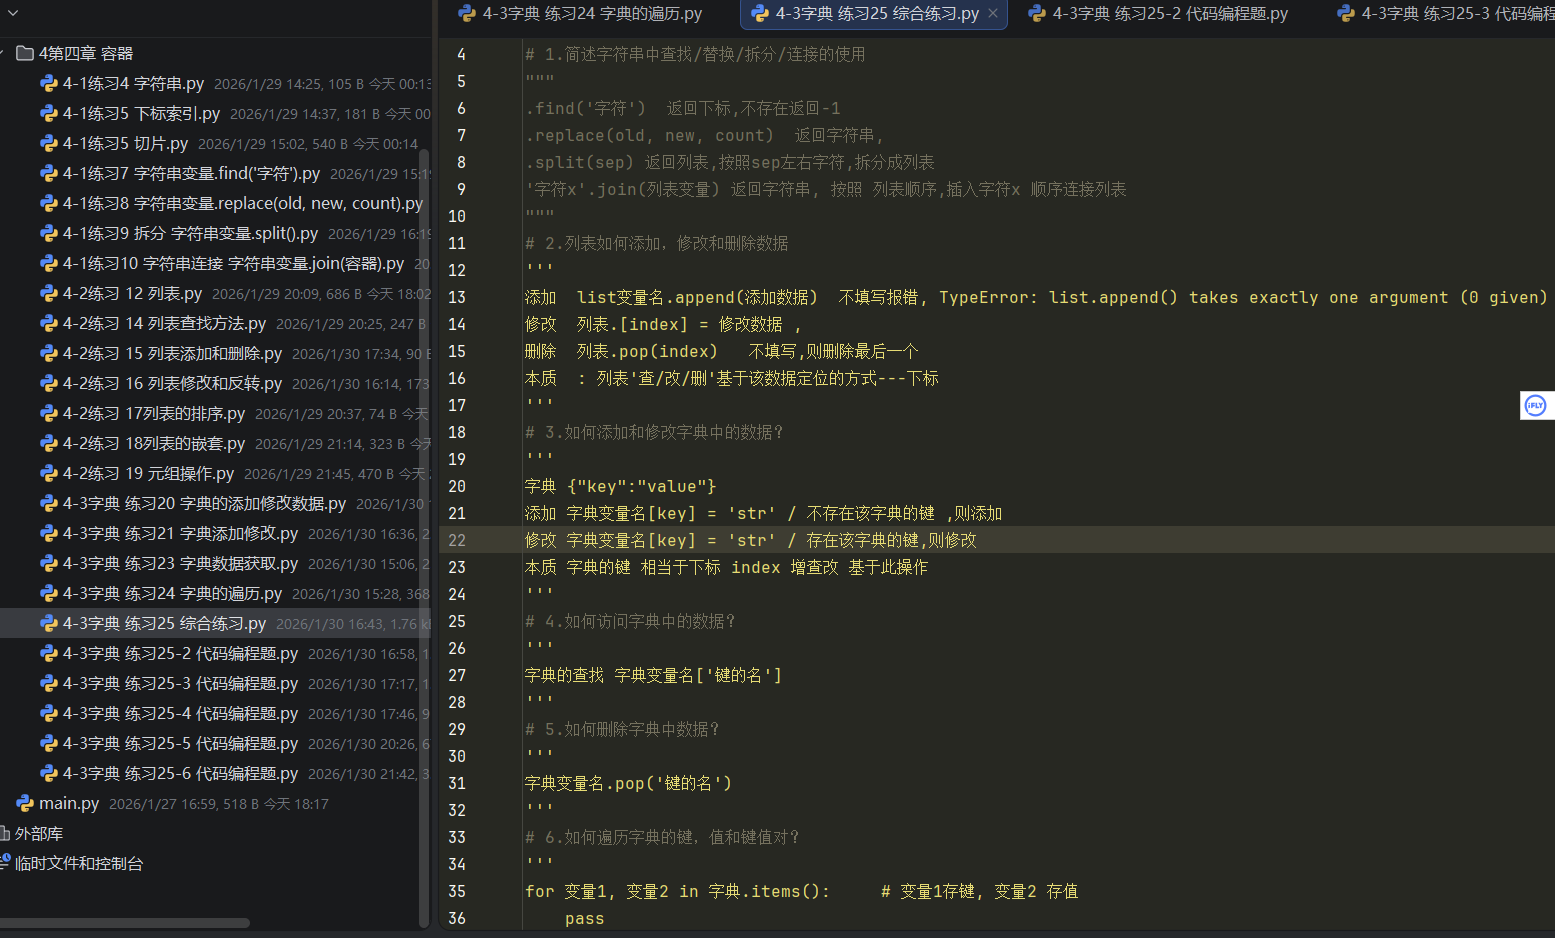The height and width of the screenshot is (938, 1555).
Task: Open 临时文件和控制台 node
Action: (79, 863)
